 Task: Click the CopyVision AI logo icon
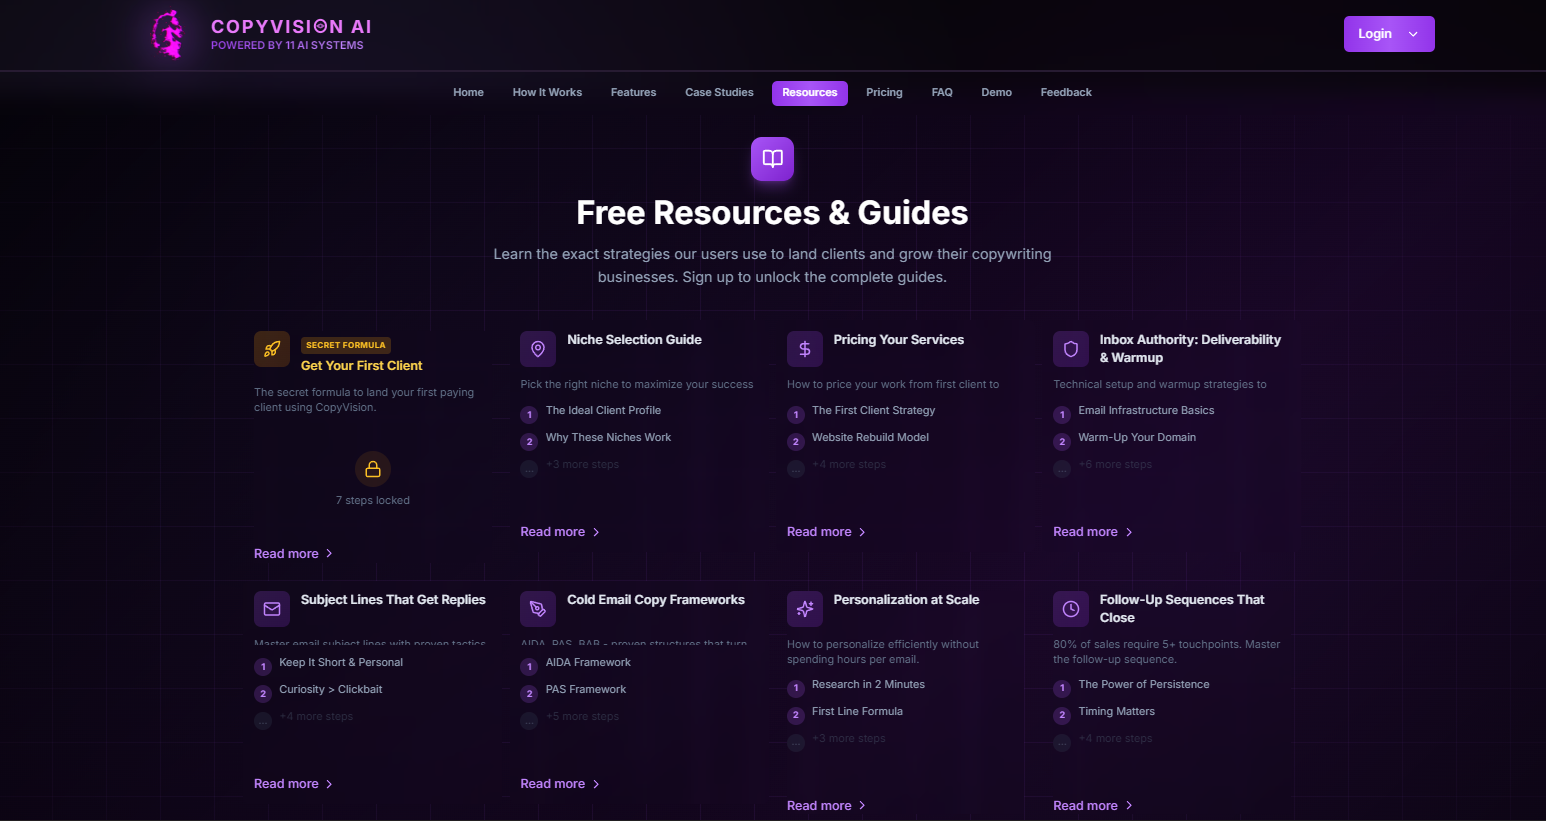[x=169, y=34]
